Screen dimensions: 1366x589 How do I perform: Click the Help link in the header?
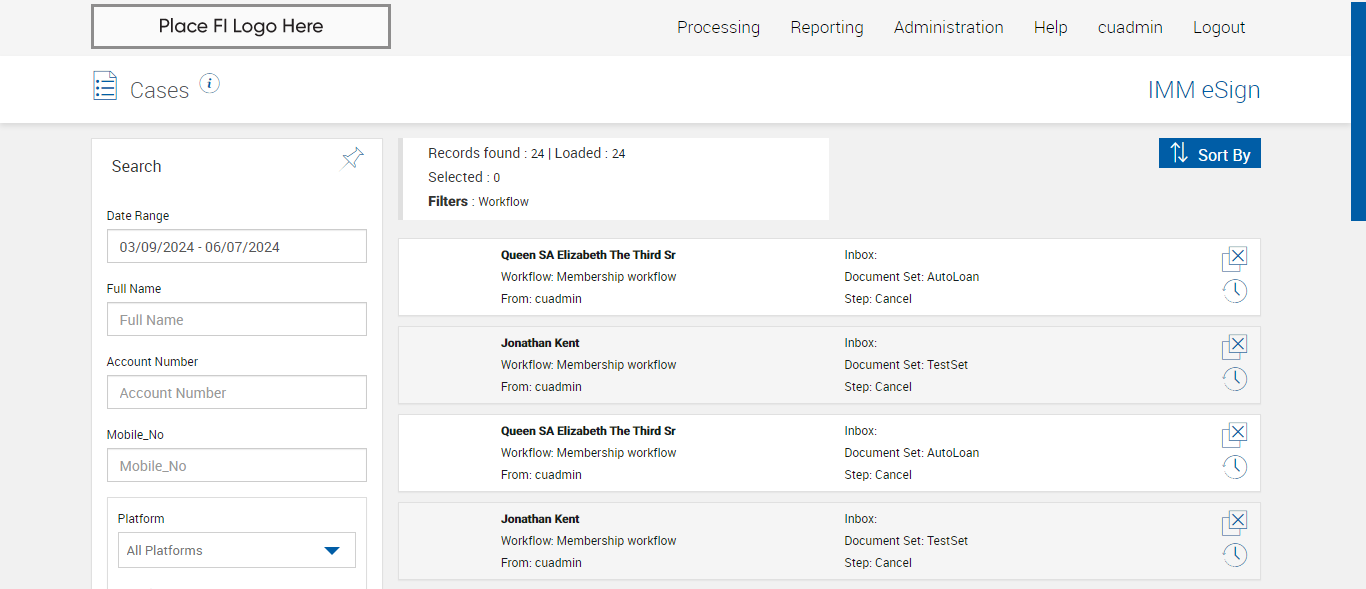coord(1051,27)
